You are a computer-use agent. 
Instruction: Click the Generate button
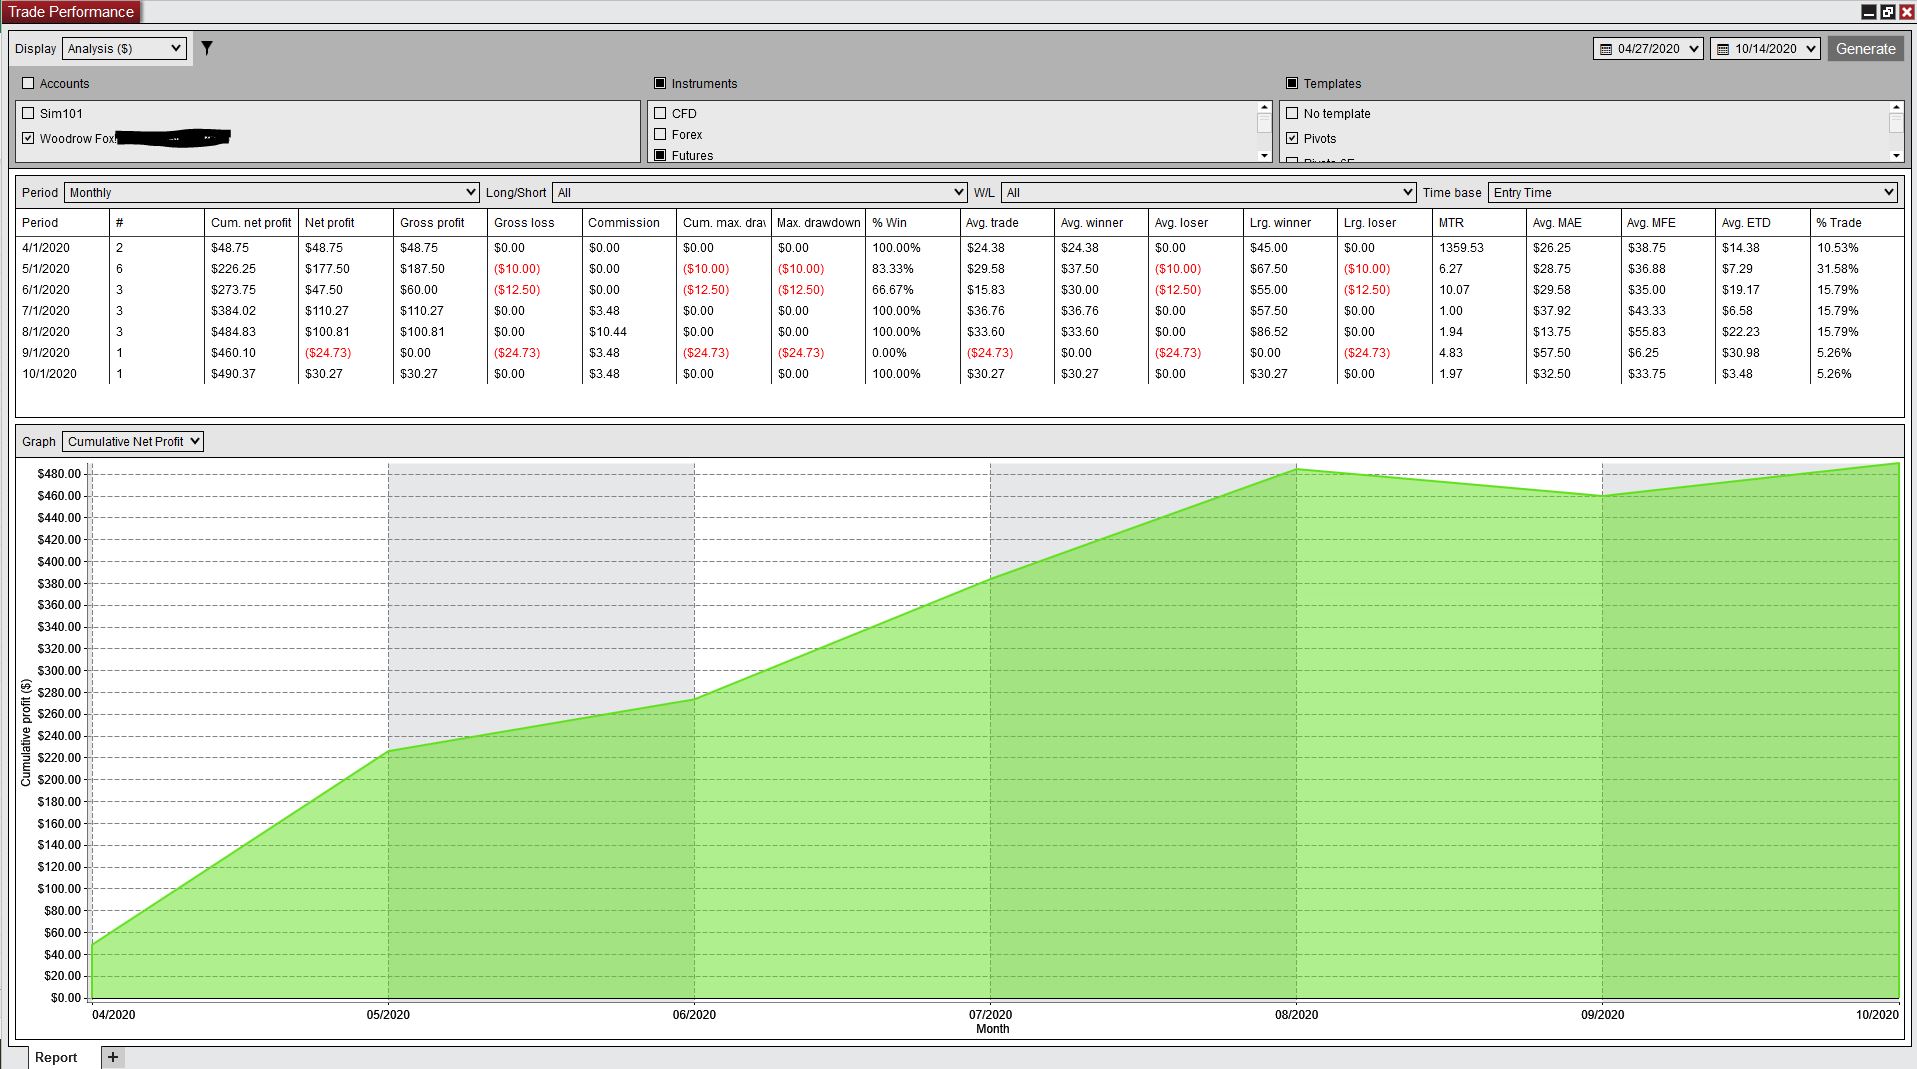click(1865, 49)
